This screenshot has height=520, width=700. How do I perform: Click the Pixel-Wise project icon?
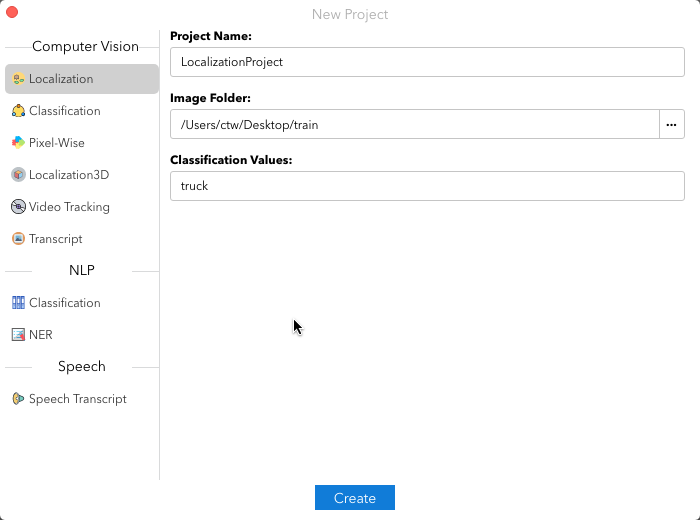tap(18, 143)
